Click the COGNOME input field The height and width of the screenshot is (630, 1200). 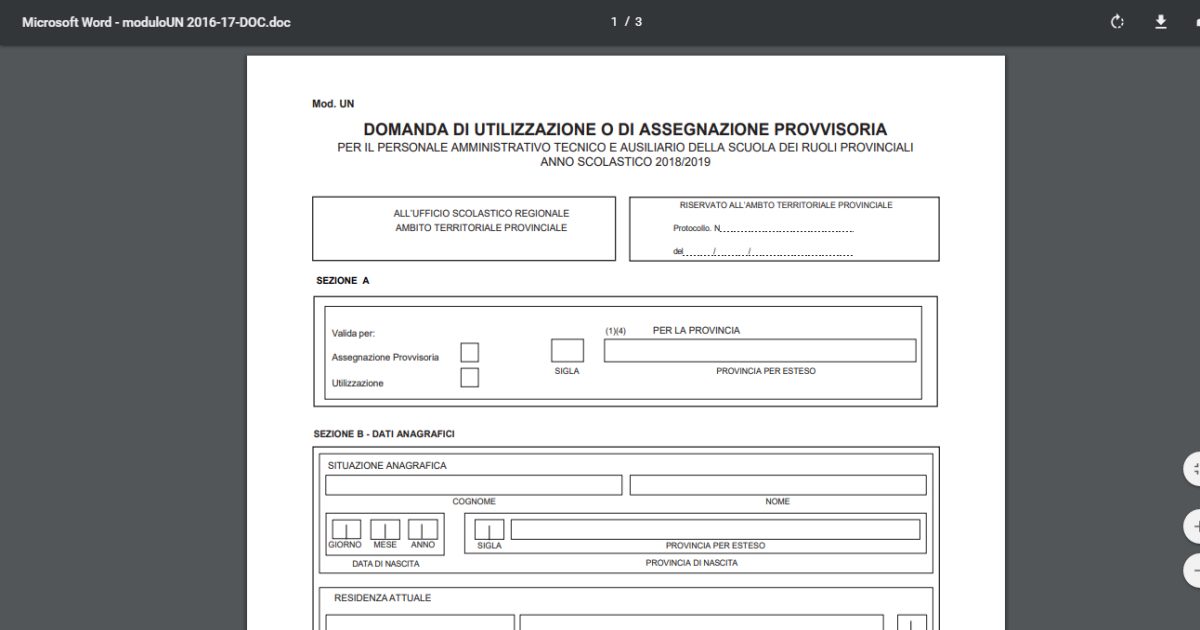pos(473,484)
